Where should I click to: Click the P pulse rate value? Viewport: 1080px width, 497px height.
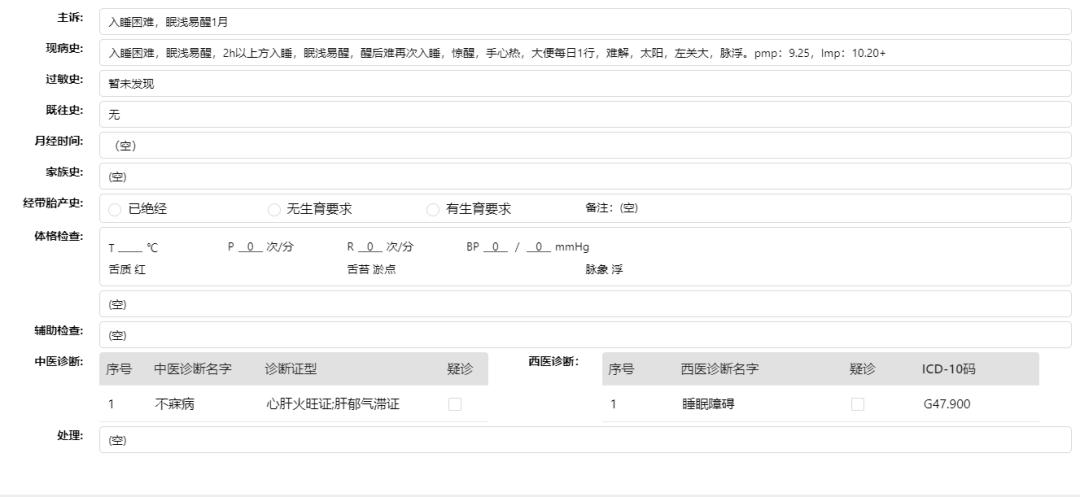click(251, 246)
